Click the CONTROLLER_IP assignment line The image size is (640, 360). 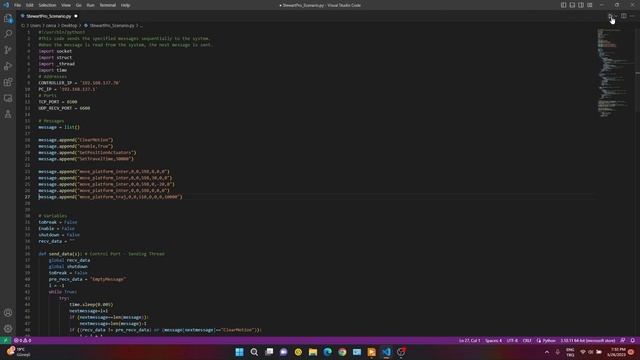(79, 83)
